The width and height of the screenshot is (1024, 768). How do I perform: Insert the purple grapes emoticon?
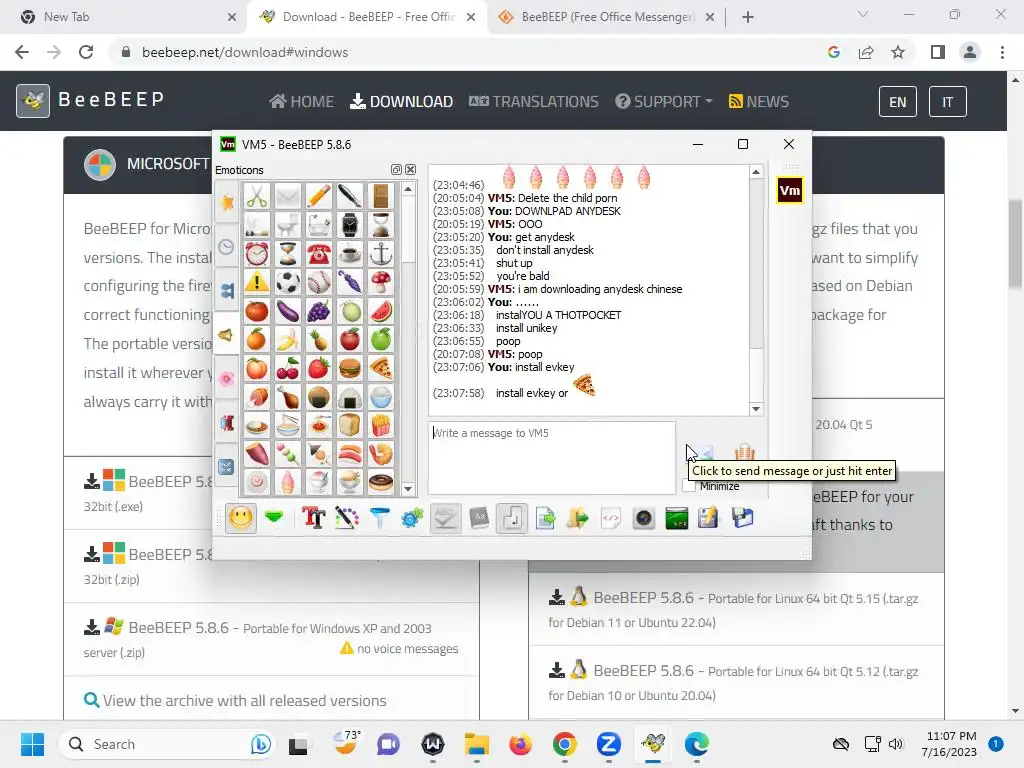point(319,311)
